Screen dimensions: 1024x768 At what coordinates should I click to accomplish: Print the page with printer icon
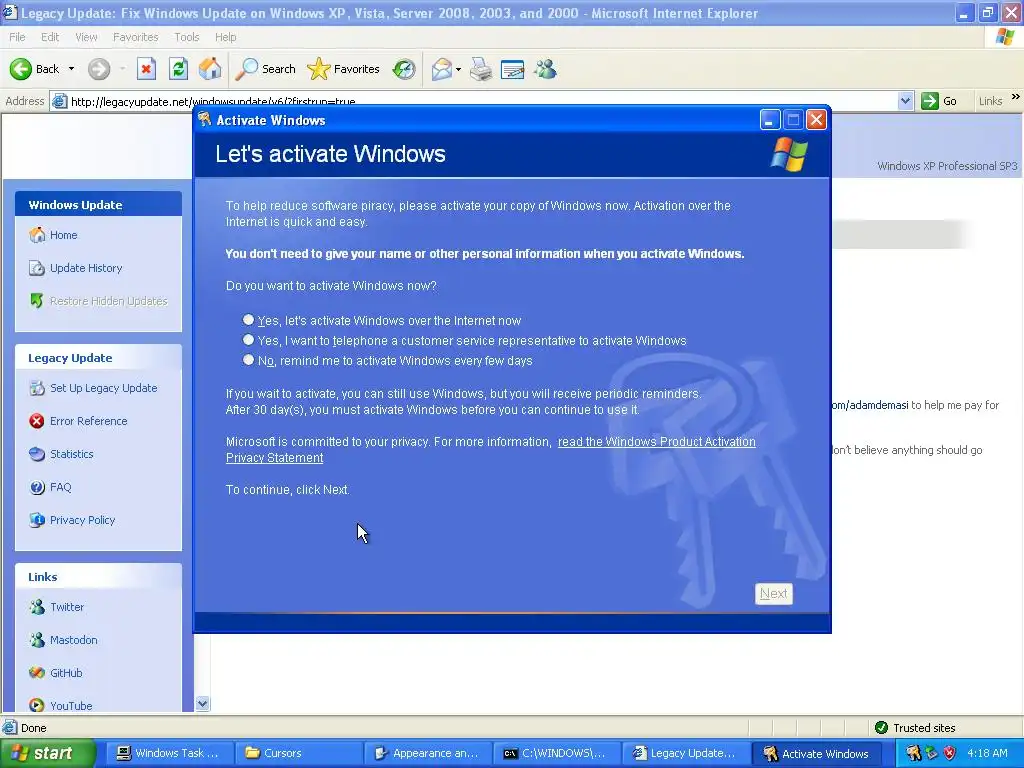pyautogui.click(x=481, y=69)
